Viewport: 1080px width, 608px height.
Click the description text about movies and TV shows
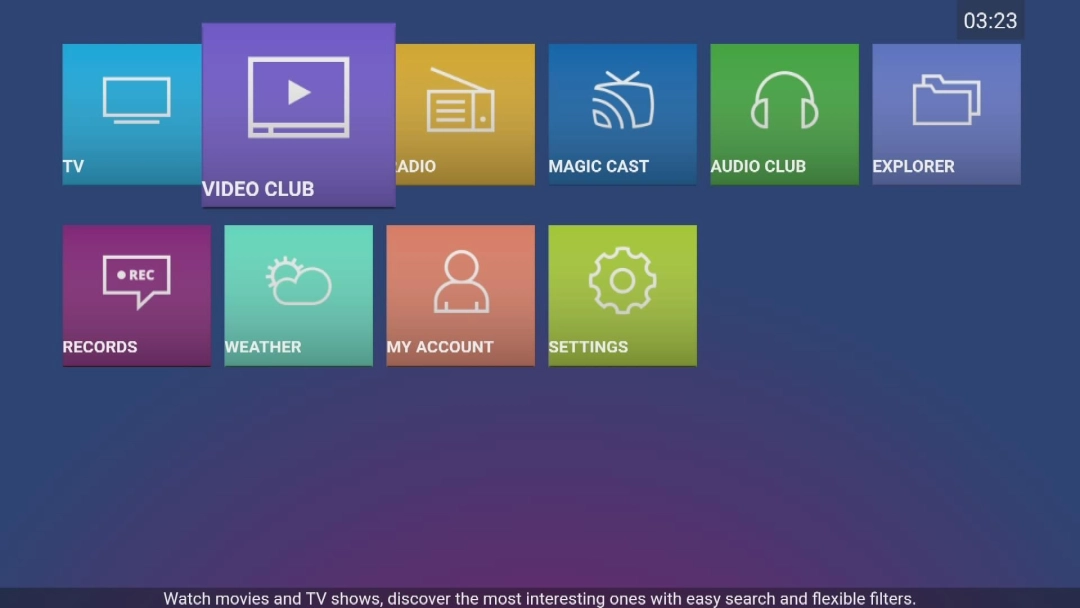click(x=539, y=598)
